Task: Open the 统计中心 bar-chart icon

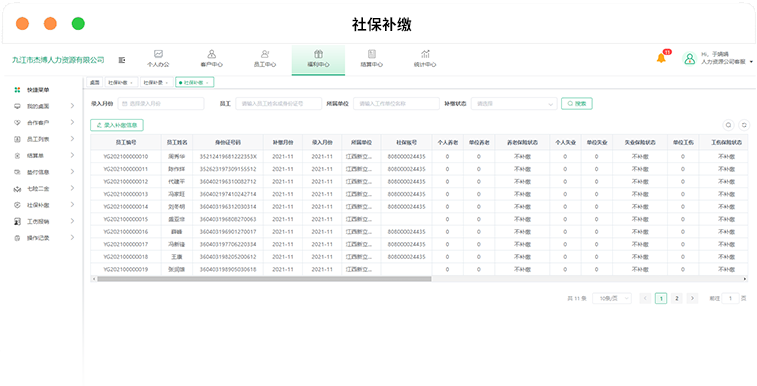Action: click(425, 54)
